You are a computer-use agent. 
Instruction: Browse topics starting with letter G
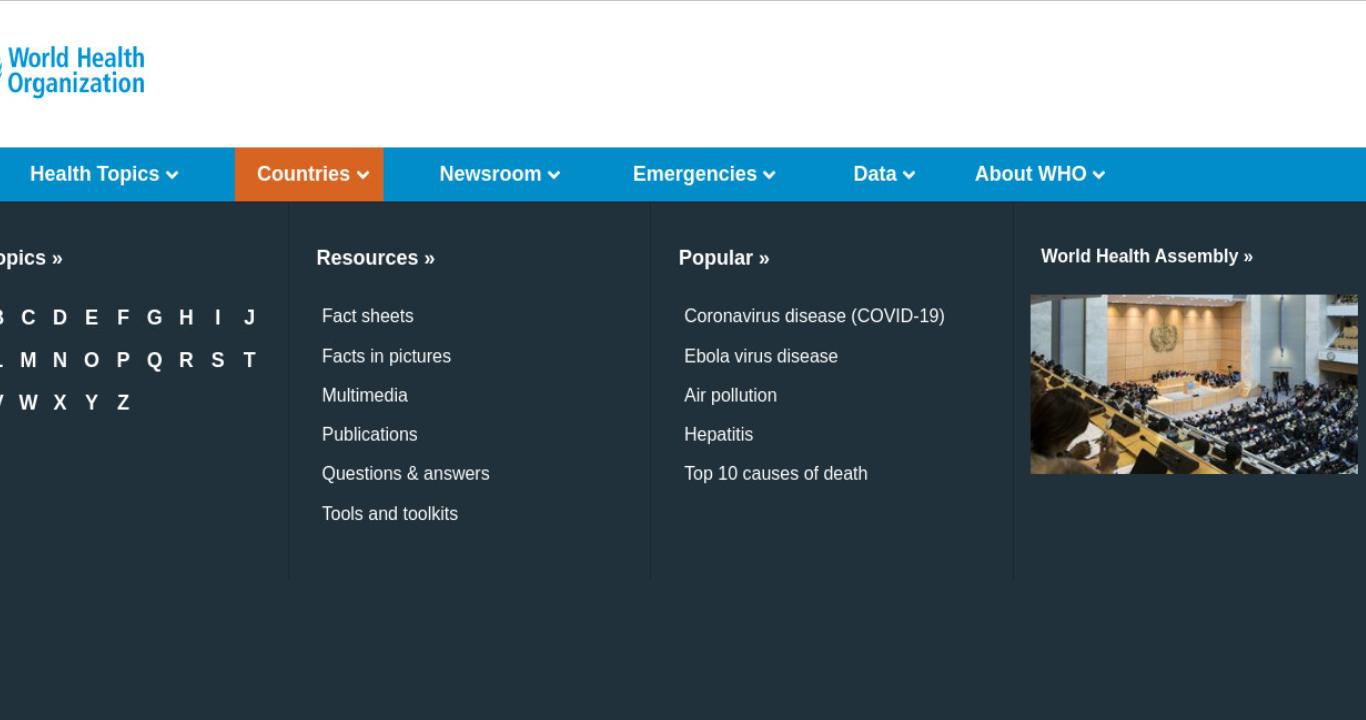click(154, 318)
